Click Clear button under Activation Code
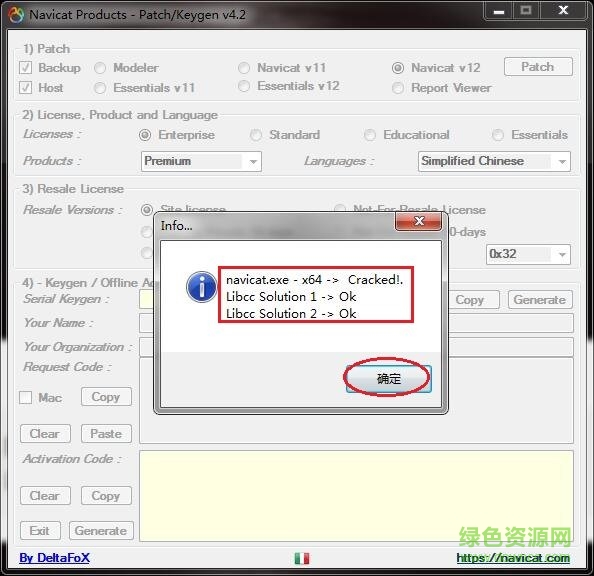 coord(45,496)
